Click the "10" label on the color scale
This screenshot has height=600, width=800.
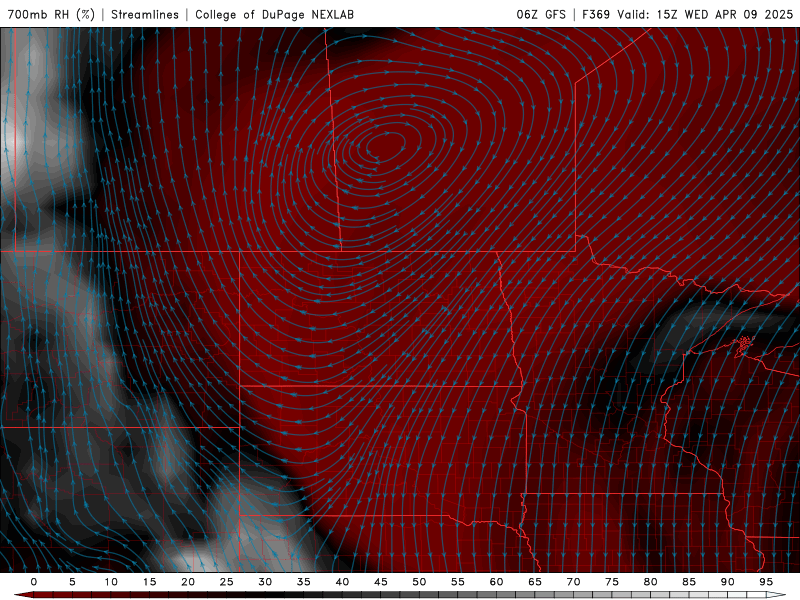coord(111,582)
